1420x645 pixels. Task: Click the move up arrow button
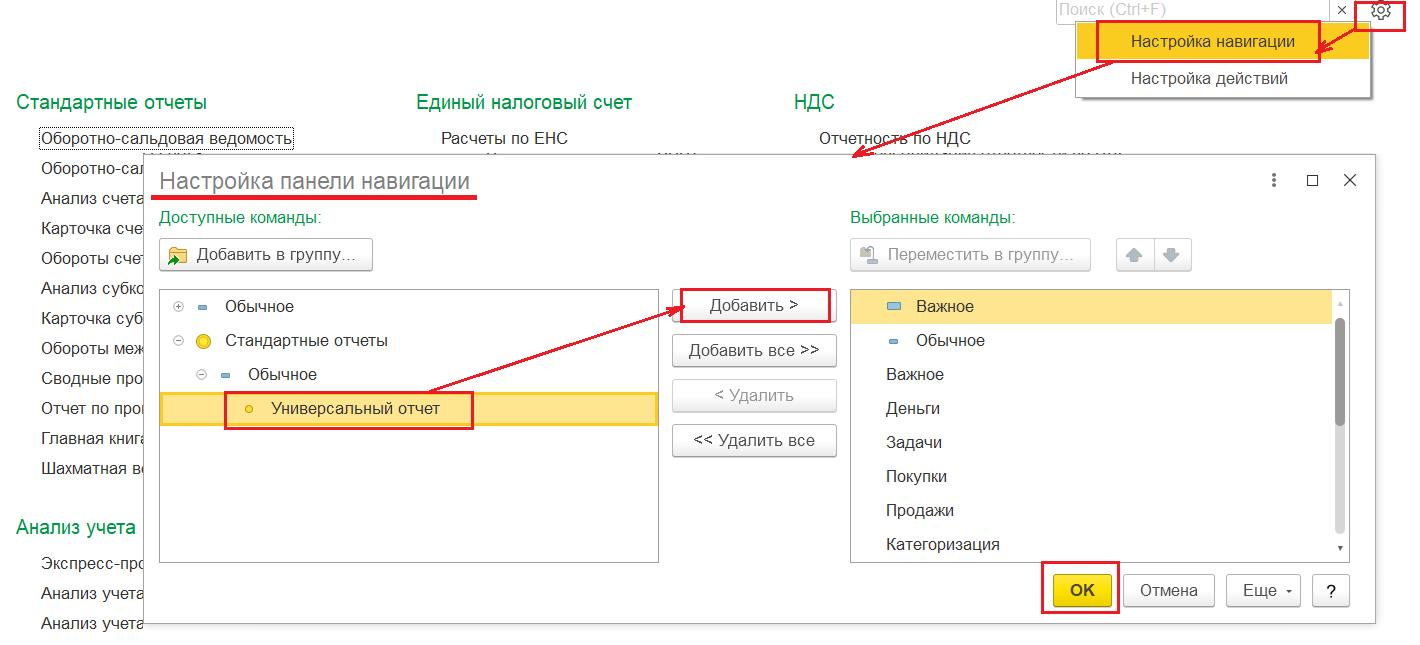(x=1134, y=255)
